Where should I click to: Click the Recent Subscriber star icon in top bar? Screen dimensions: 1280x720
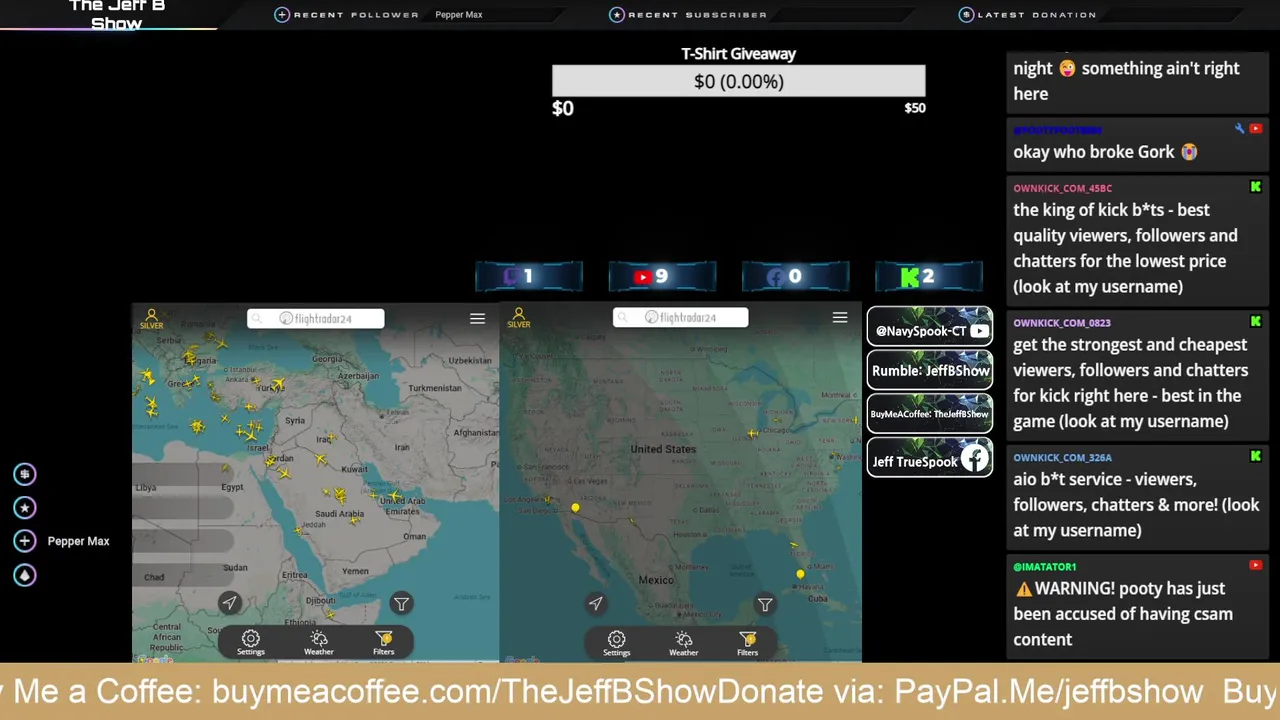pos(617,15)
